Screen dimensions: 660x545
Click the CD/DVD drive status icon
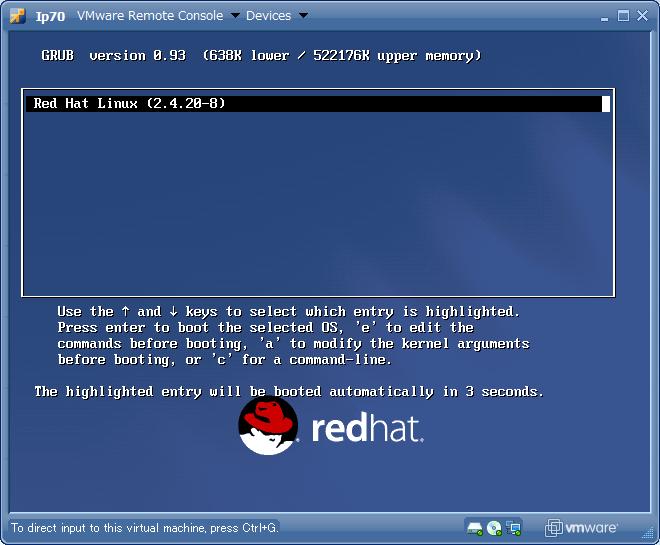[x=494, y=528]
